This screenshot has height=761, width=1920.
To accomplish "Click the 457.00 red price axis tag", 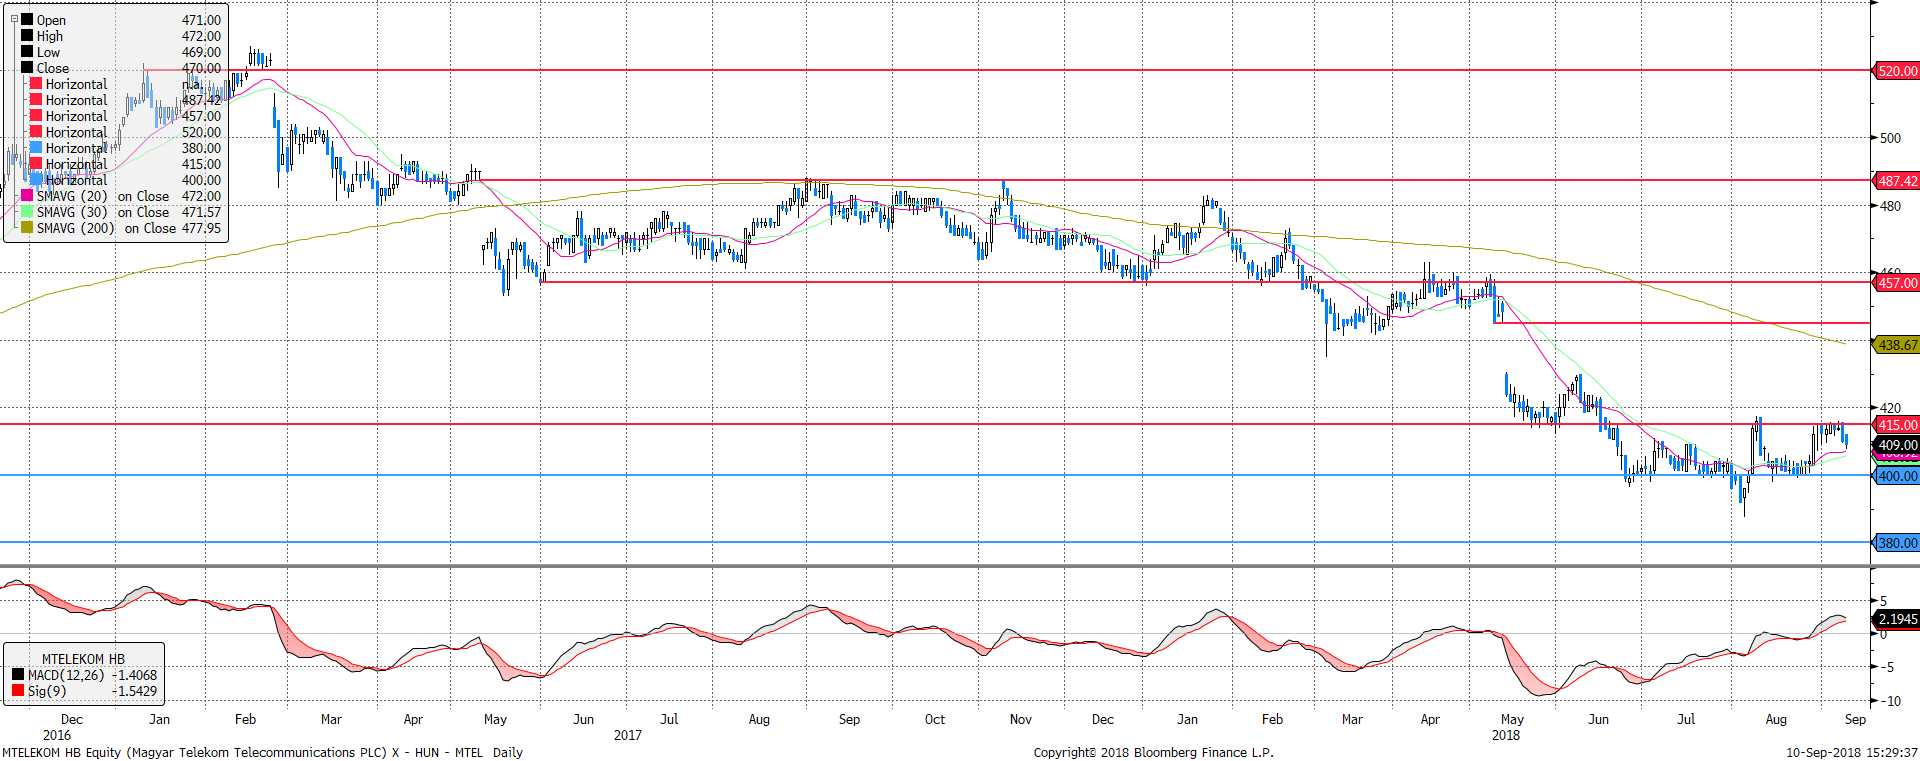I will [x=1896, y=283].
